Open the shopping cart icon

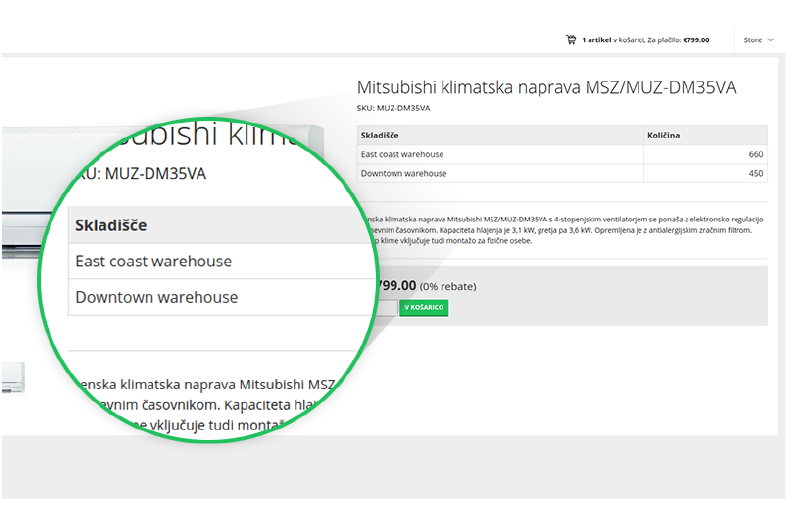click(571, 40)
